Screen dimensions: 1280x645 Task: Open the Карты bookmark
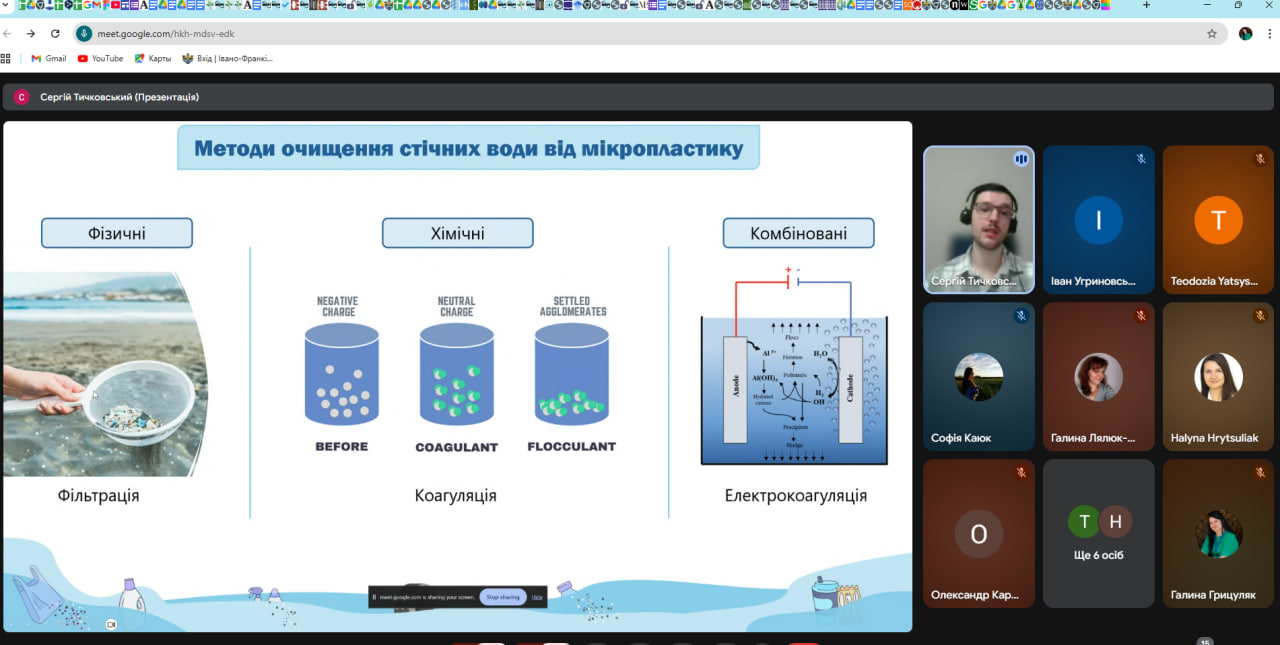(152, 58)
